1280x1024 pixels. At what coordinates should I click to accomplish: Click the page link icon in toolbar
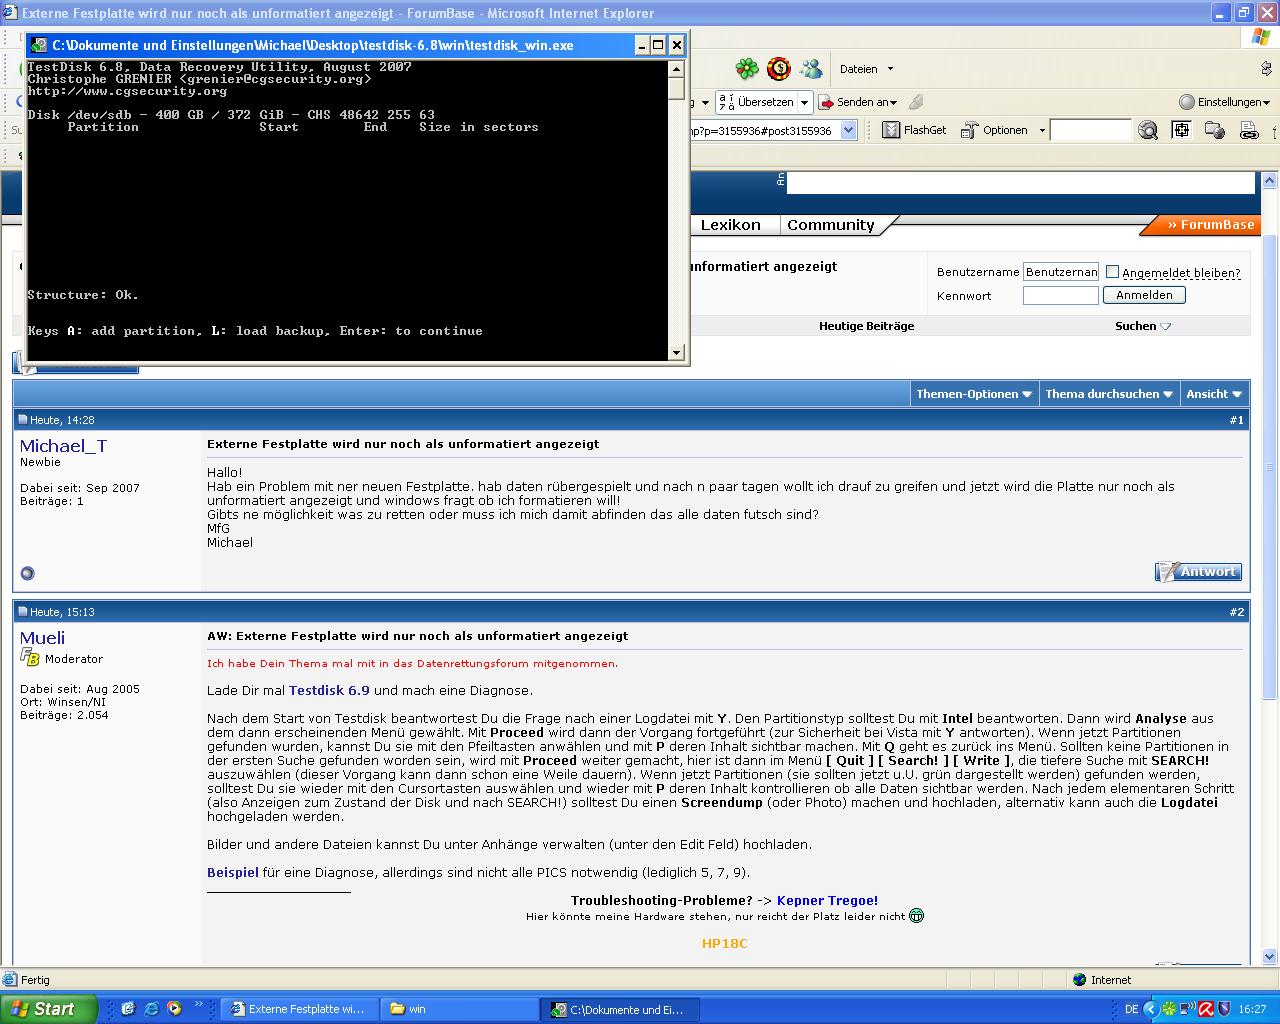coord(1248,130)
